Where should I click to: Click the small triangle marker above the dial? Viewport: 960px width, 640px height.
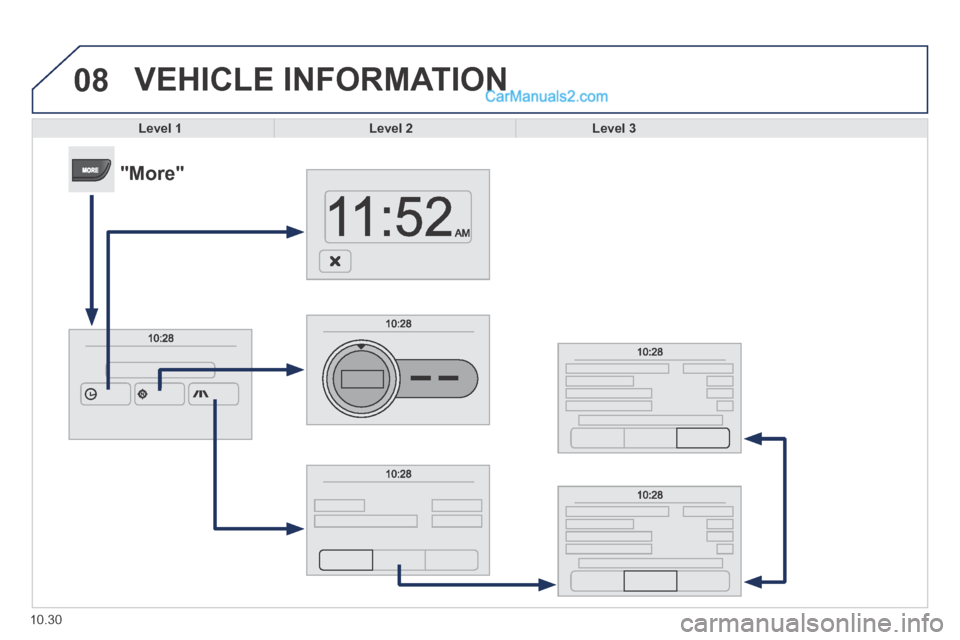(362, 346)
